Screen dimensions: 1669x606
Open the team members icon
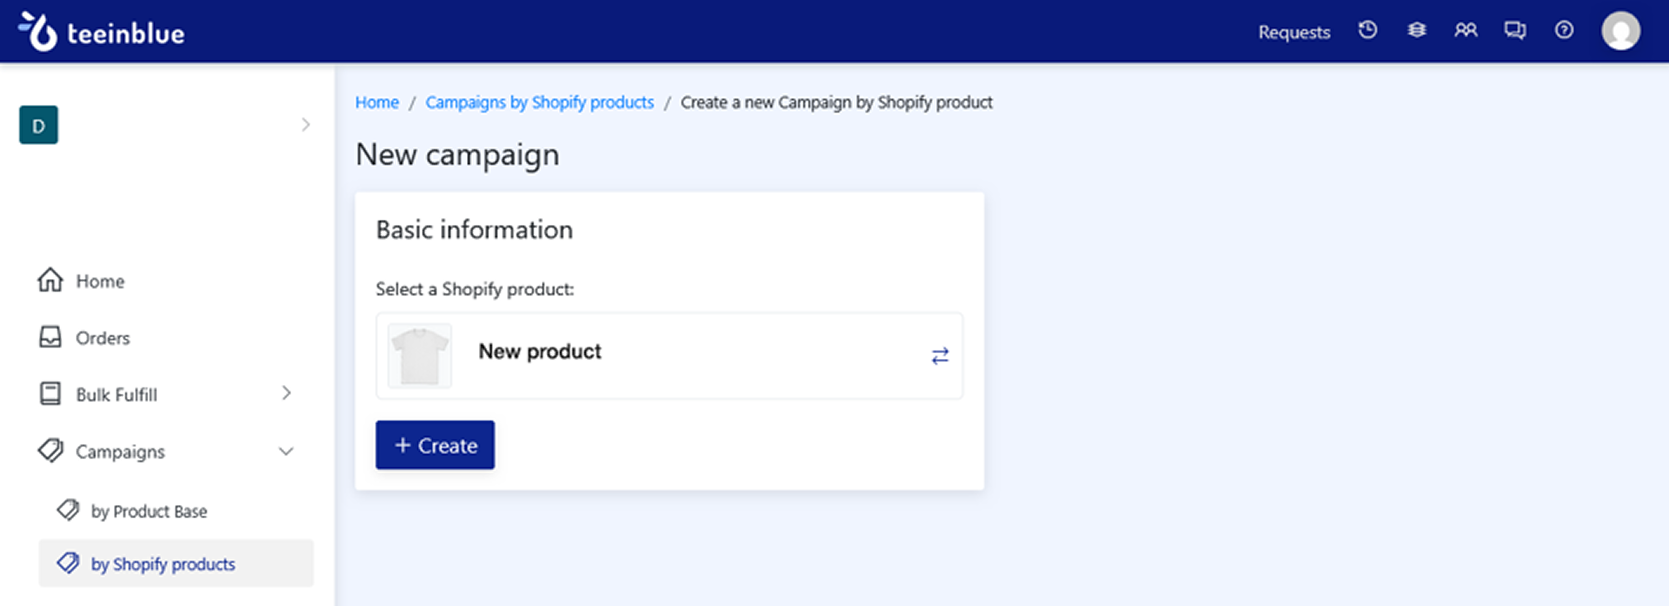click(x=1466, y=30)
